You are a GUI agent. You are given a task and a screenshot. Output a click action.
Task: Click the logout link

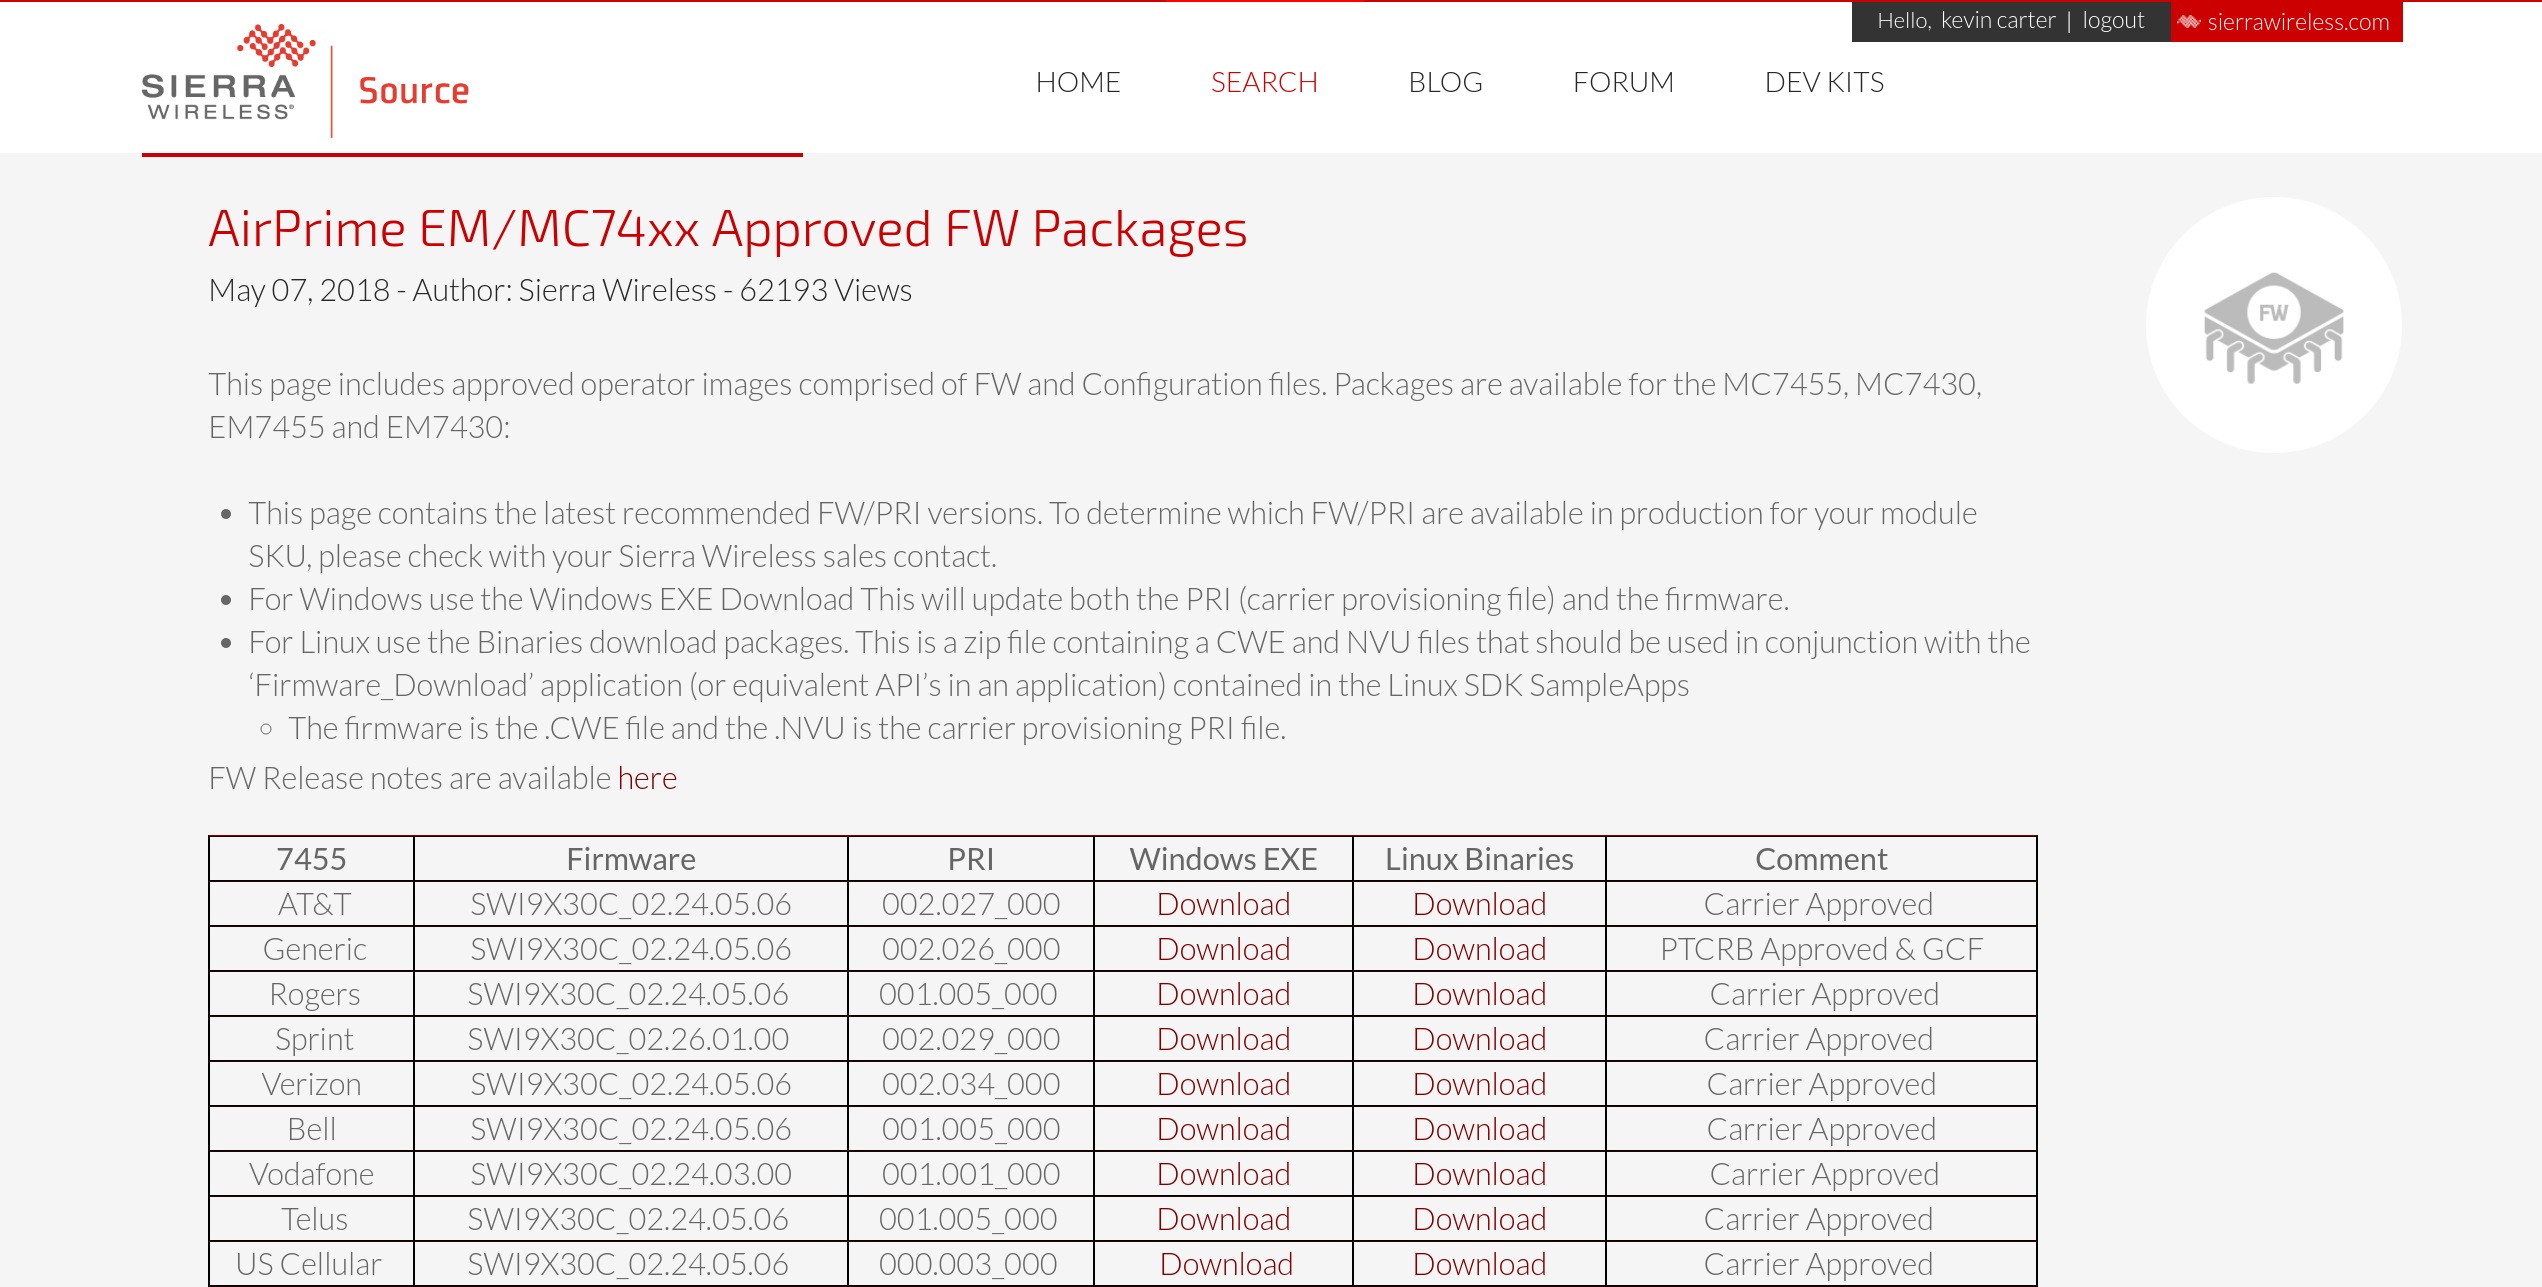click(2112, 21)
